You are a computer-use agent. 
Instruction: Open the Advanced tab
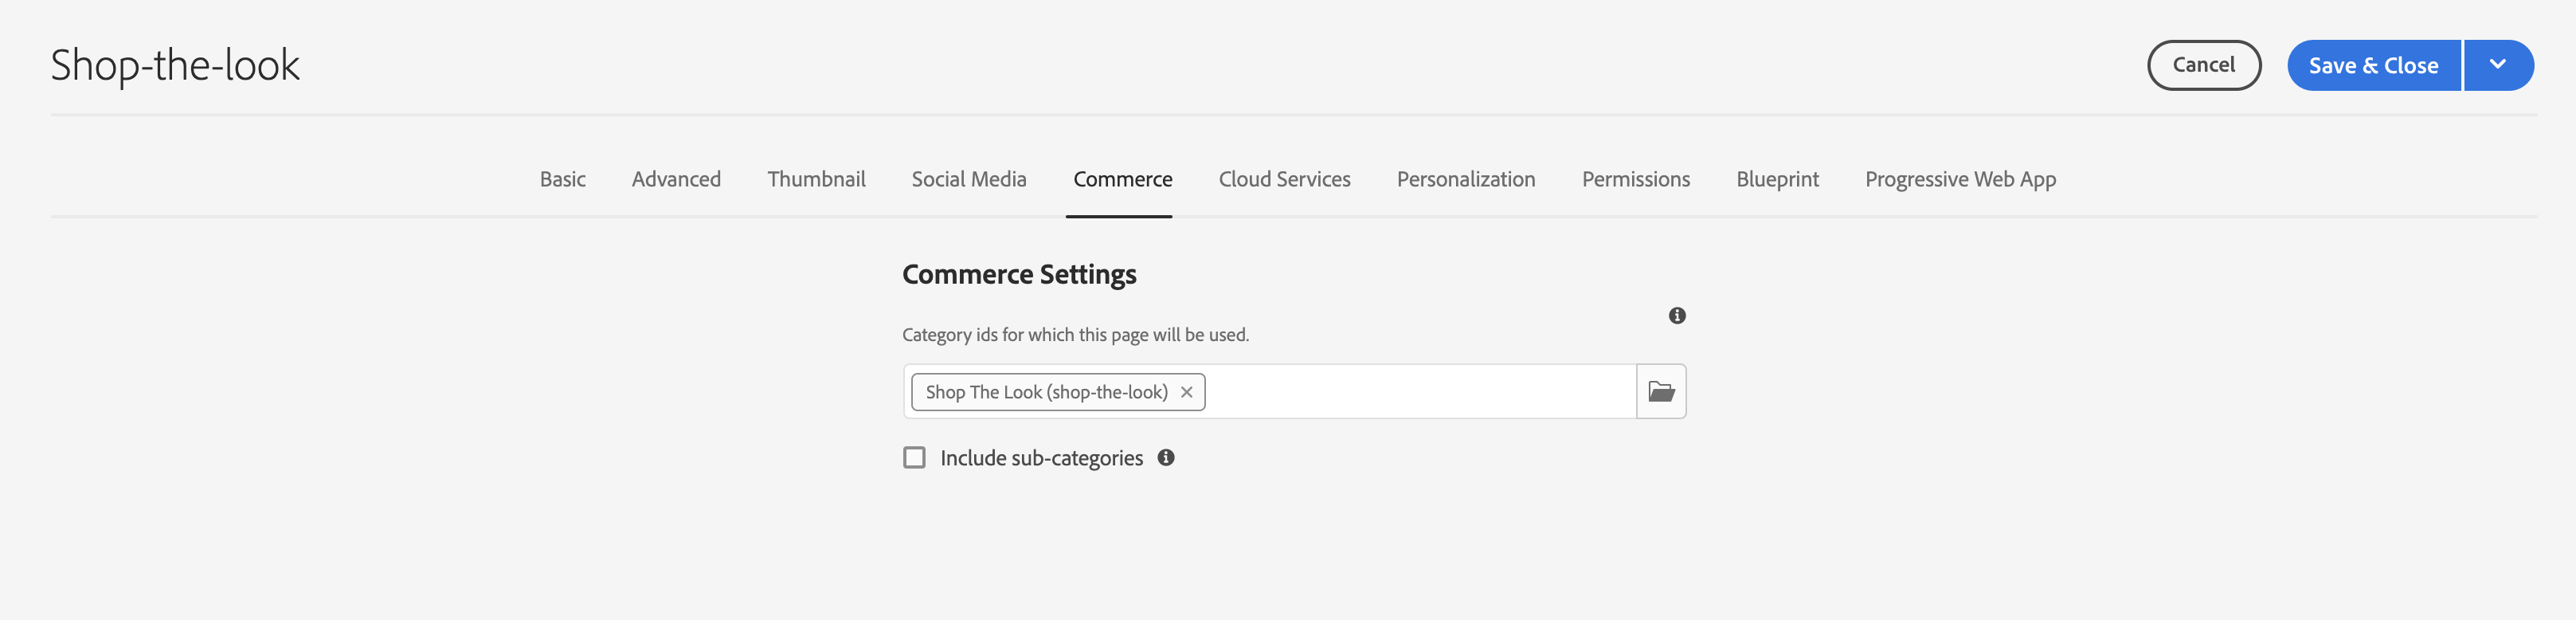[676, 179]
